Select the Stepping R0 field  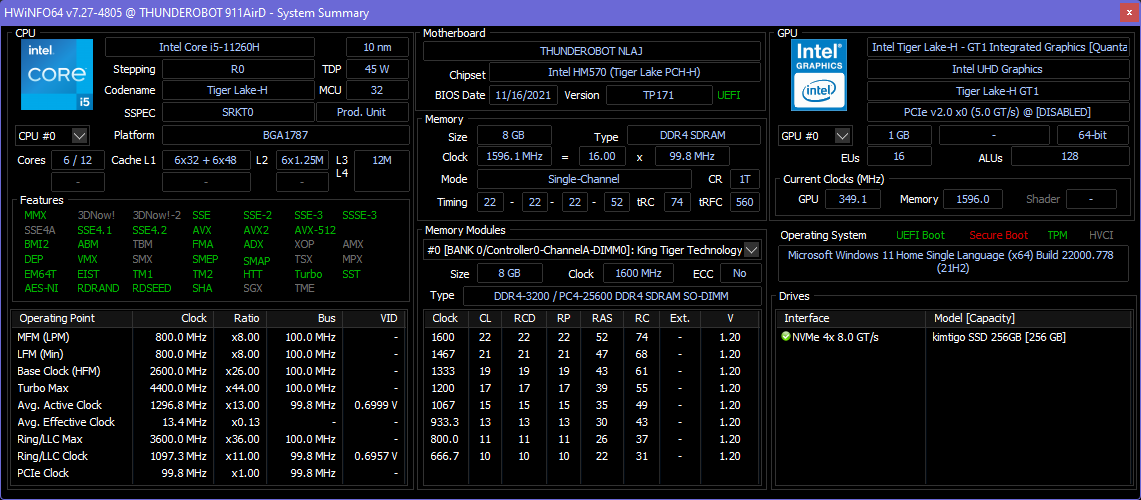click(237, 69)
